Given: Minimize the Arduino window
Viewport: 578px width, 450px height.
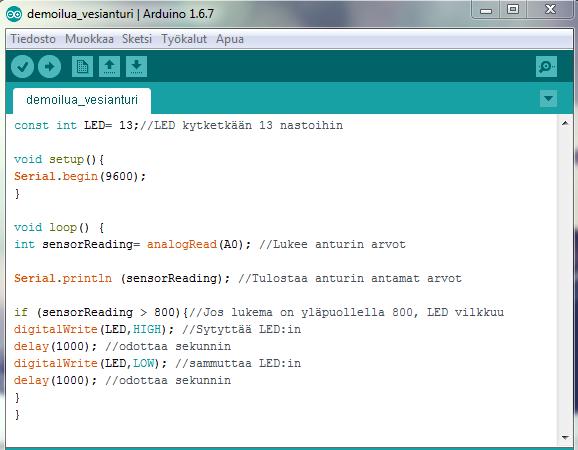Looking at the screenshot, I should click(x=486, y=10).
